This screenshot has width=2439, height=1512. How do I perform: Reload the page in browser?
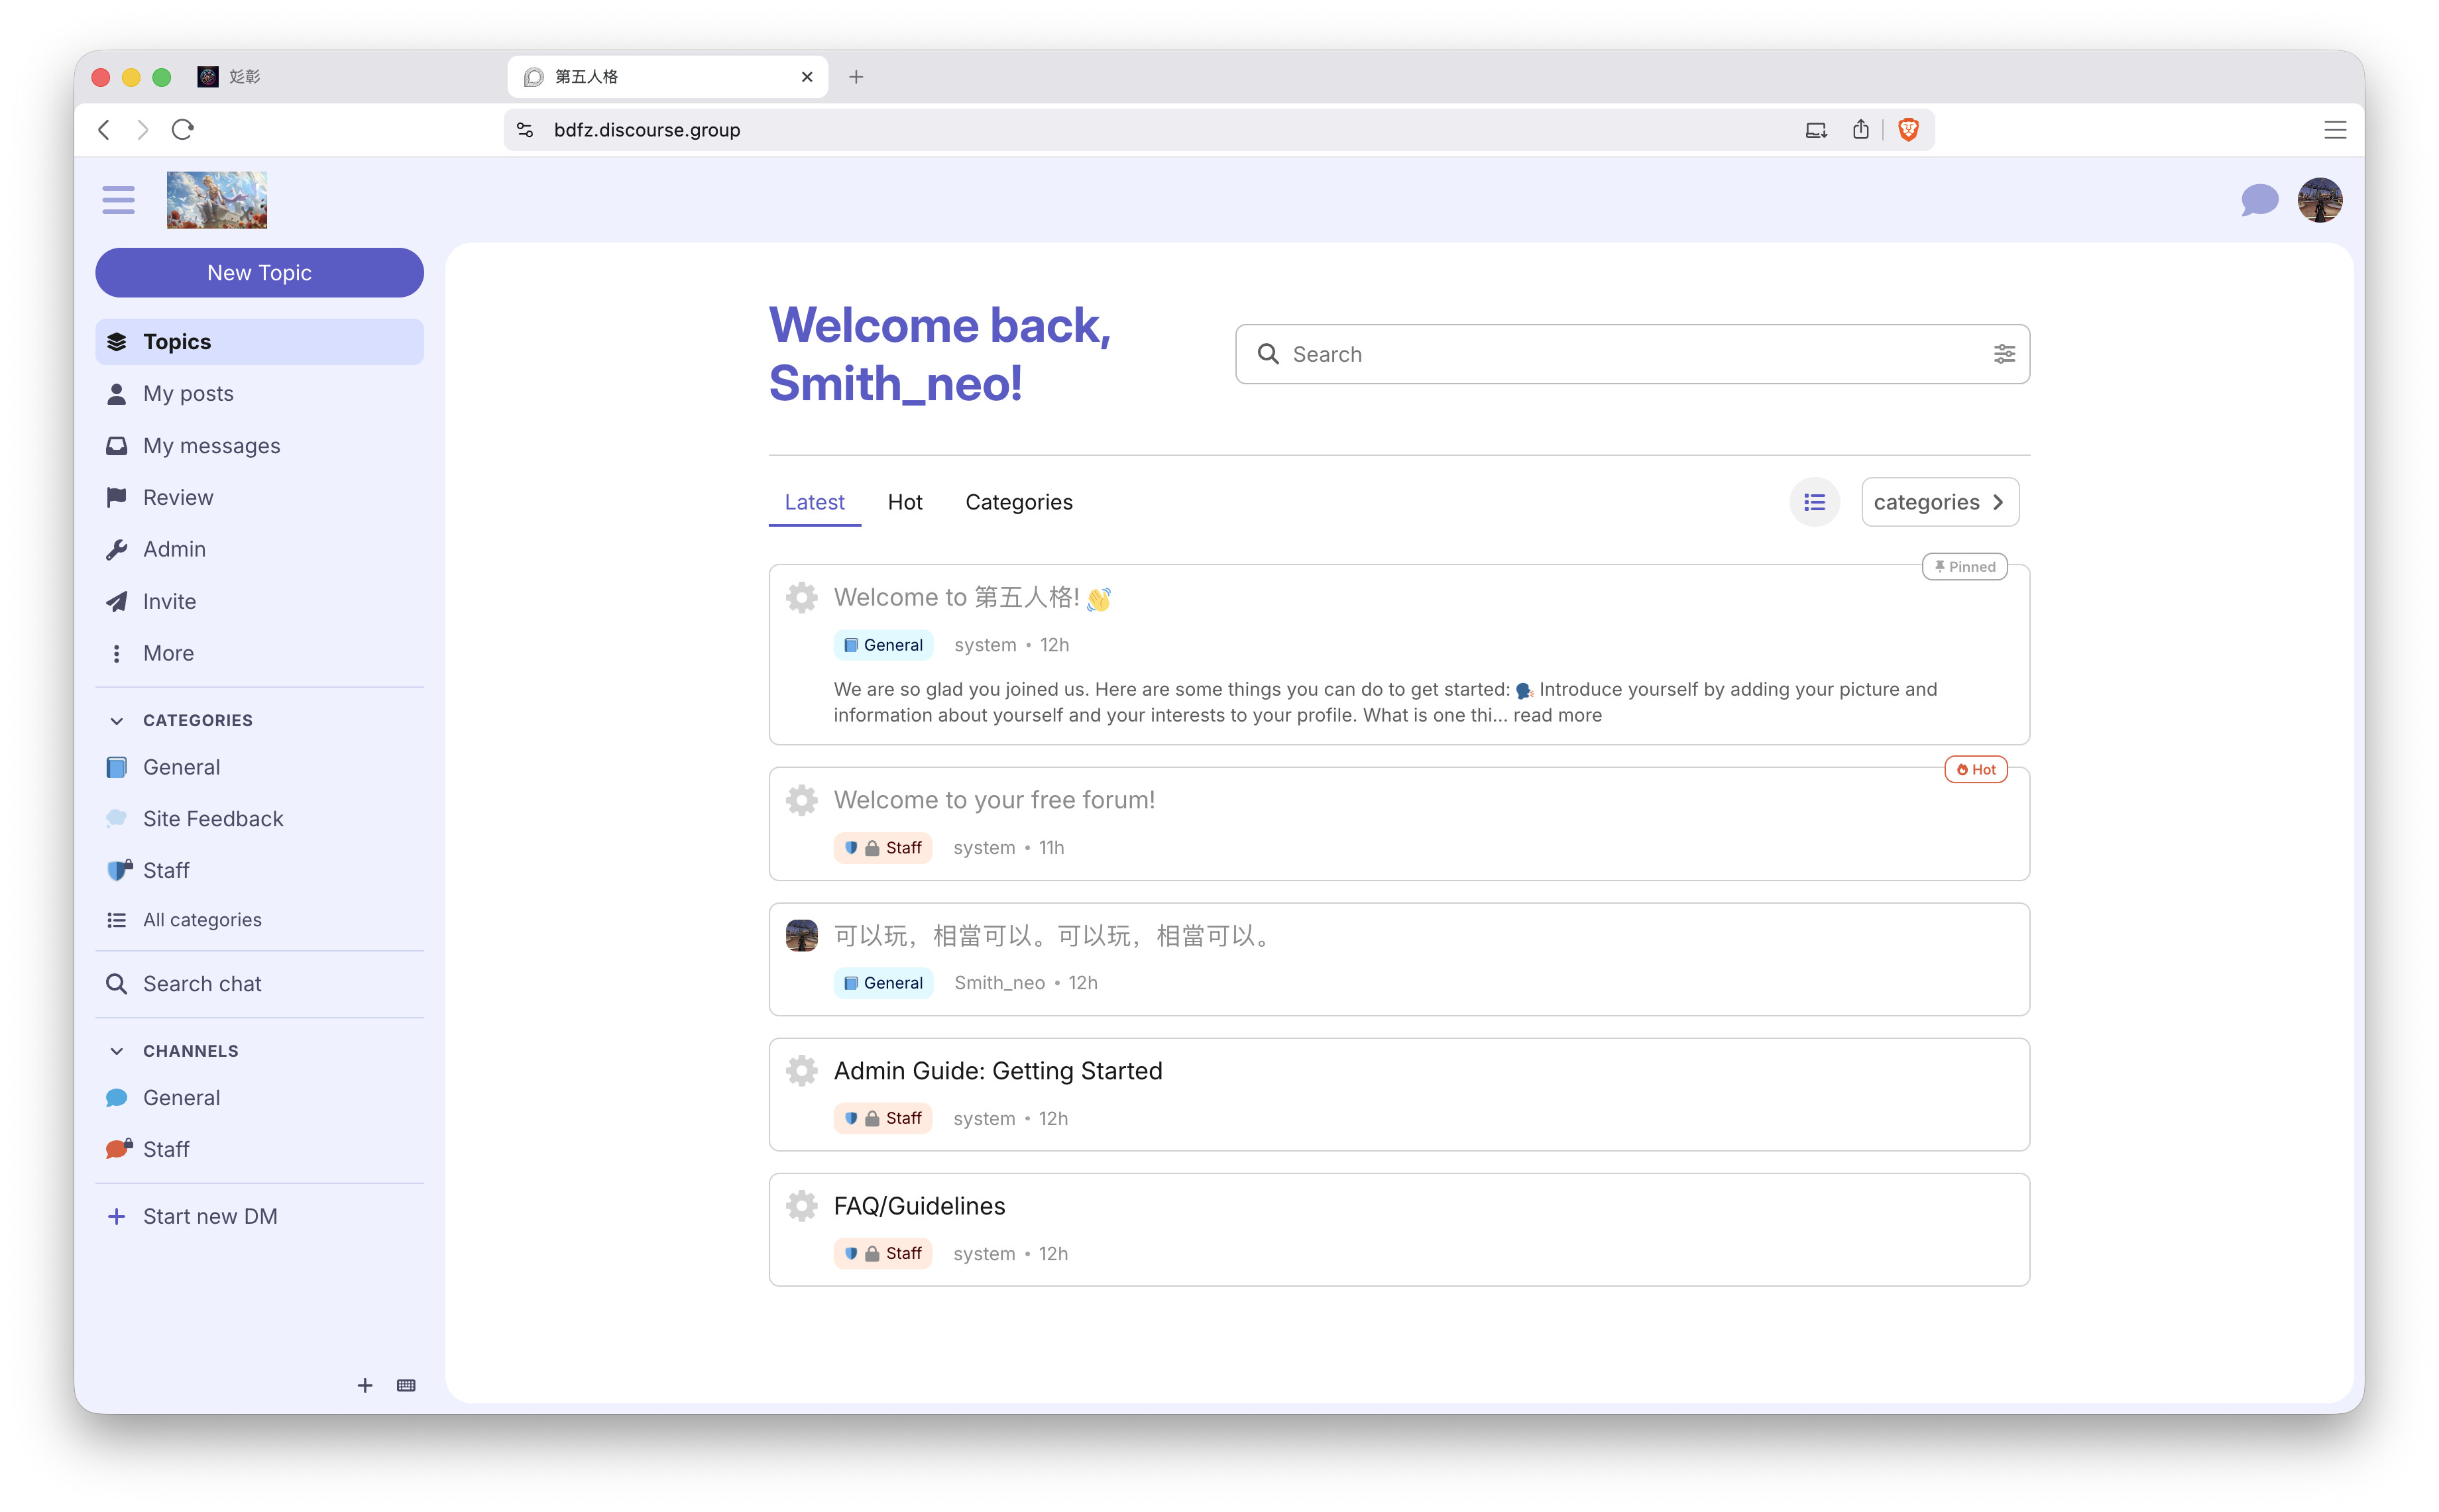pos(182,130)
